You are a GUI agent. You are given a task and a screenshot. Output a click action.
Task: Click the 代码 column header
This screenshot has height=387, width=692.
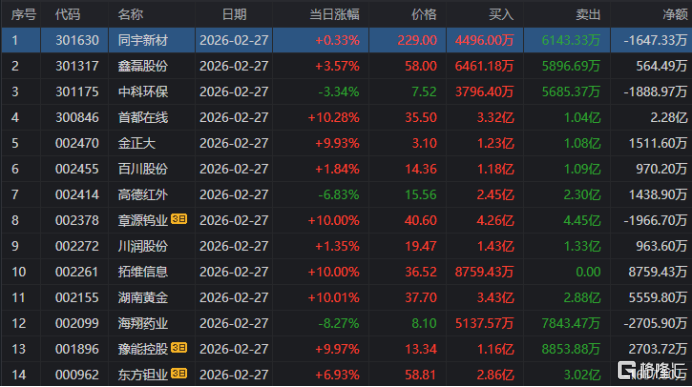[x=68, y=15]
